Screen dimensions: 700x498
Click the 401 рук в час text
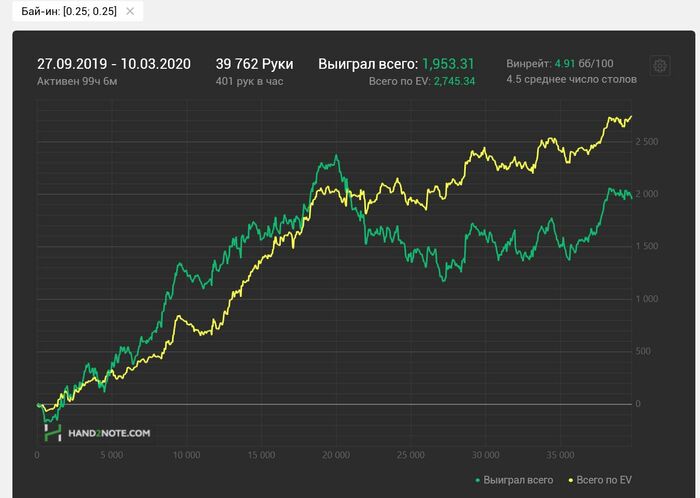point(250,81)
